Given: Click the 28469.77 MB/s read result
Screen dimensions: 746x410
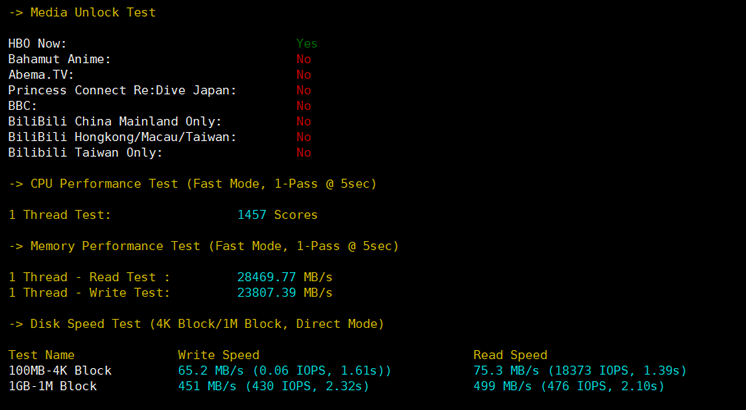Looking at the screenshot, I should 284,277.
